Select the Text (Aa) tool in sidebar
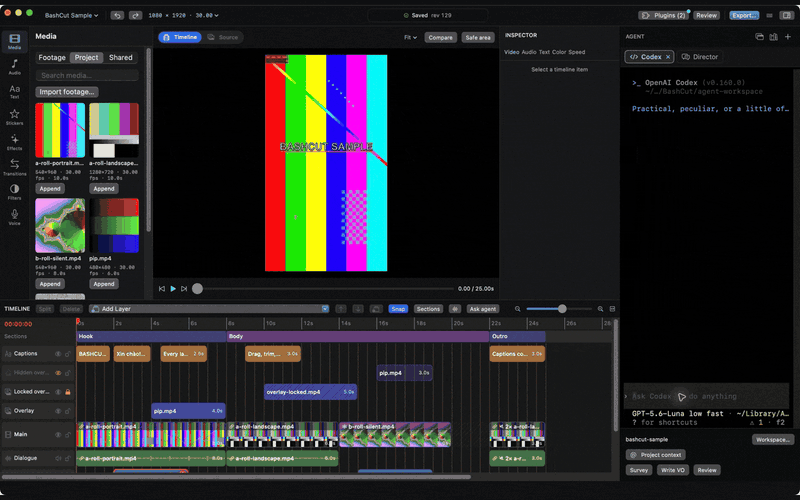Viewport: 800px width, 500px height. (x=14, y=92)
